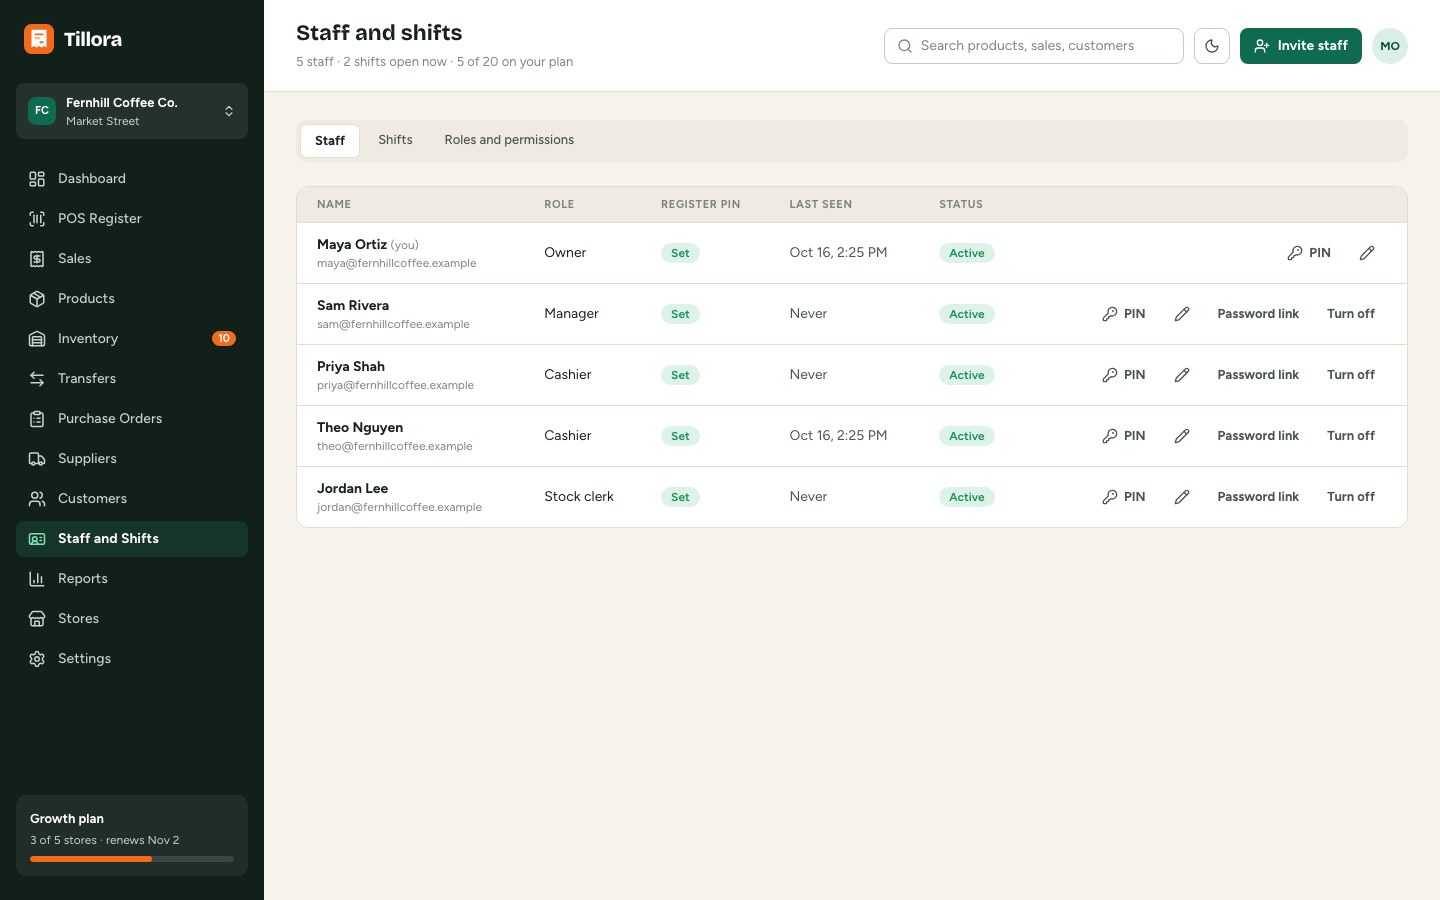Turn off Theo Nguyen's account
This screenshot has width=1440, height=900.
coord(1351,436)
